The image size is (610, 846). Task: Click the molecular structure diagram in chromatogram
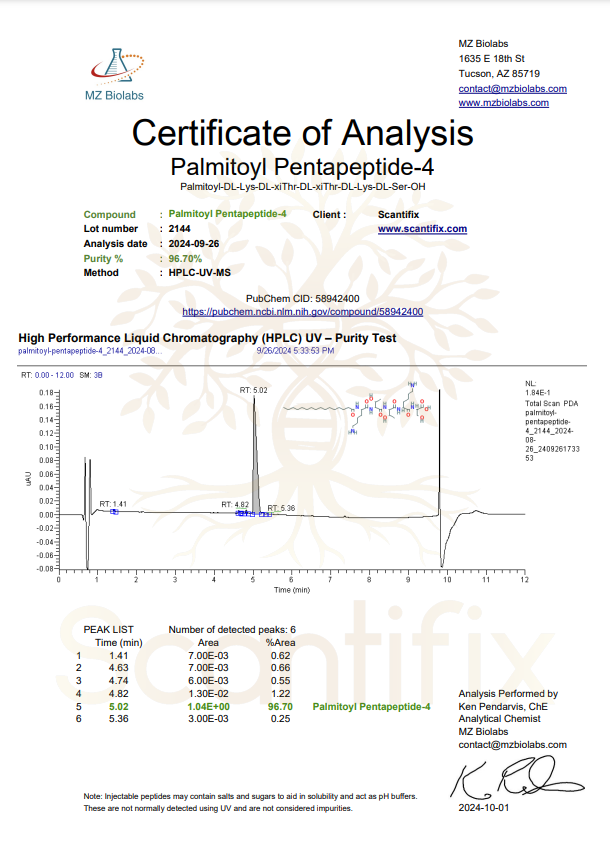pos(356,410)
